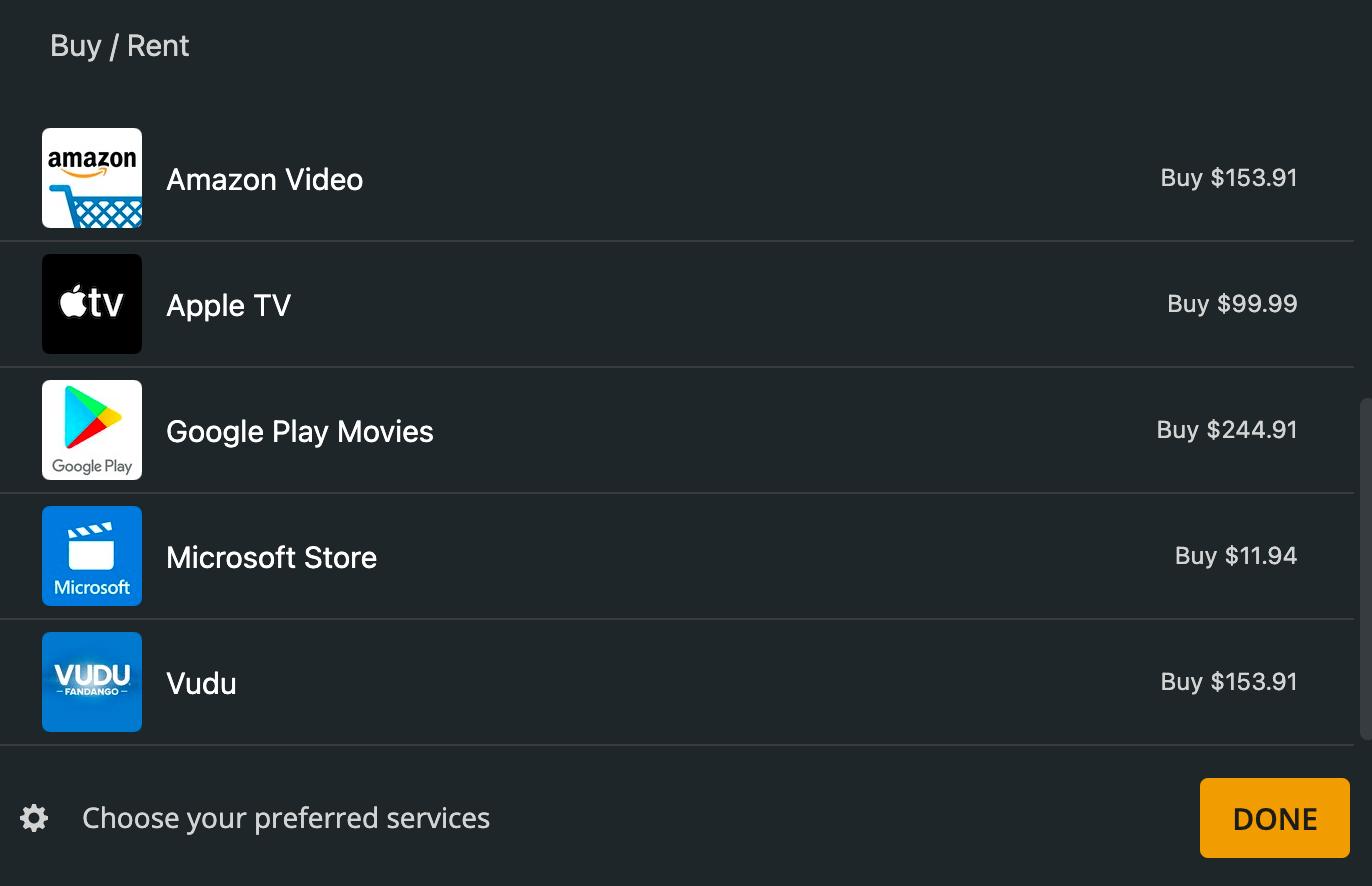
Task: Click the Amazon Video shopping cart icon
Action: click(x=92, y=178)
